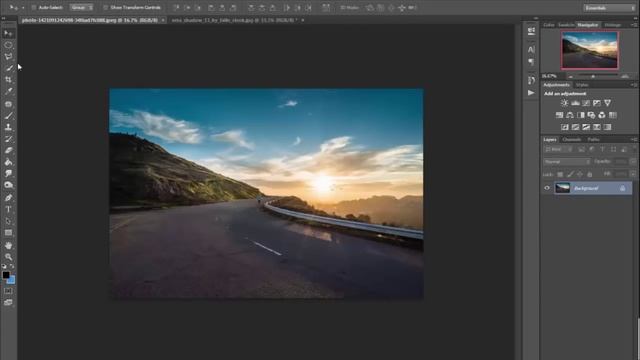640x360 pixels.
Task: Select the Pen tool
Action: tap(8, 198)
